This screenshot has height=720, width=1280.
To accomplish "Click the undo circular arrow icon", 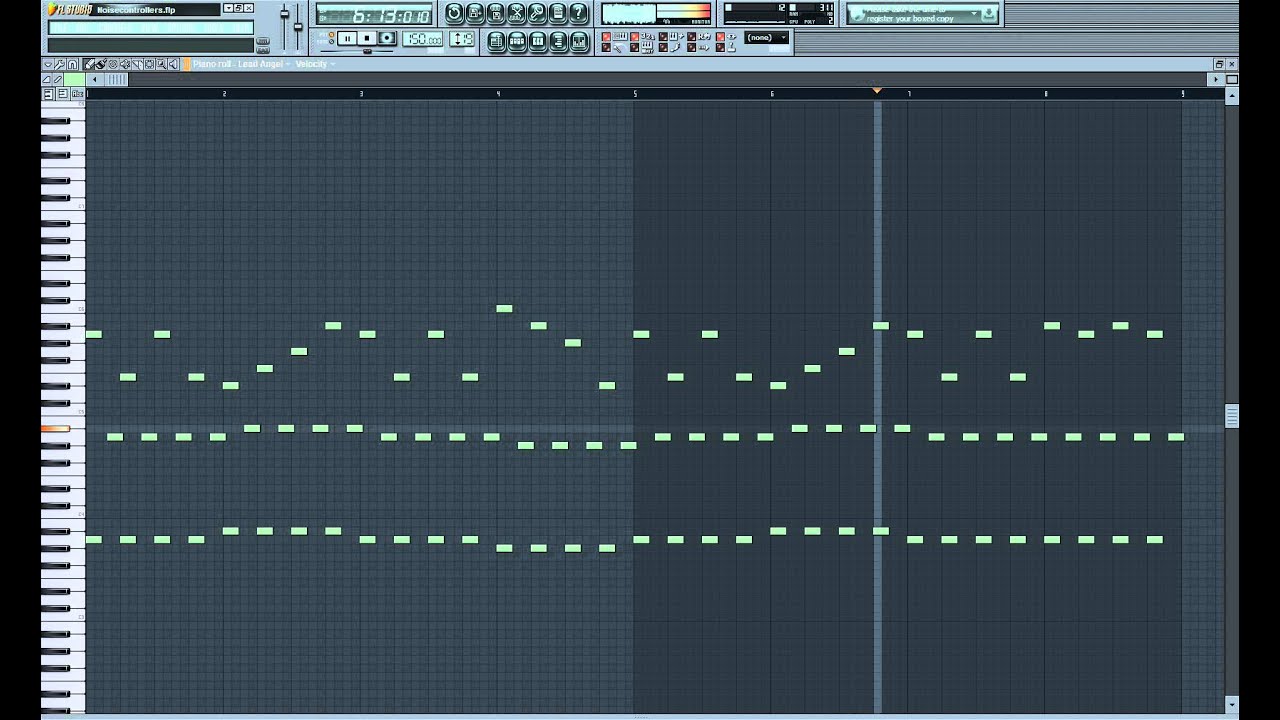I will [x=454, y=13].
